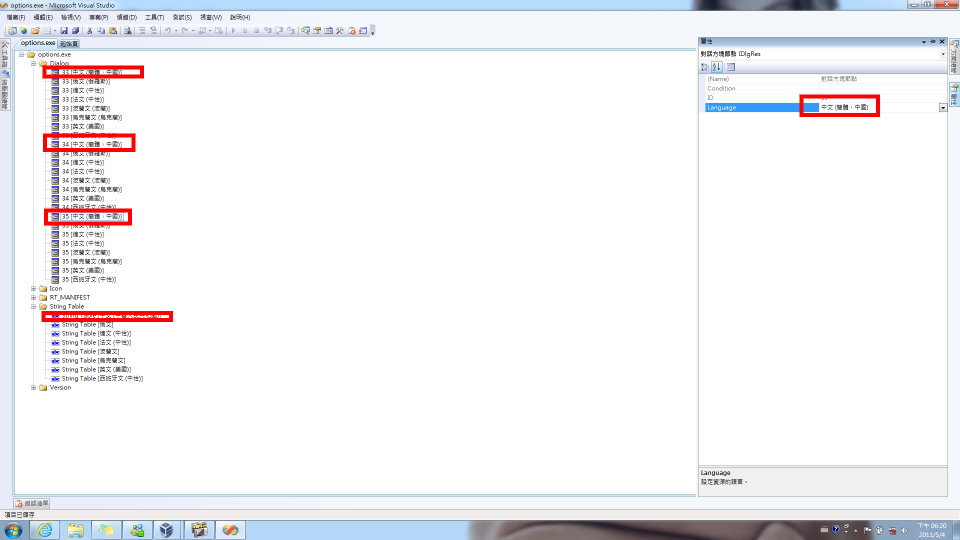Select String Table [英文 (美國)] entry
The width and height of the screenshot is (960, 540).
tap(96, 370)
